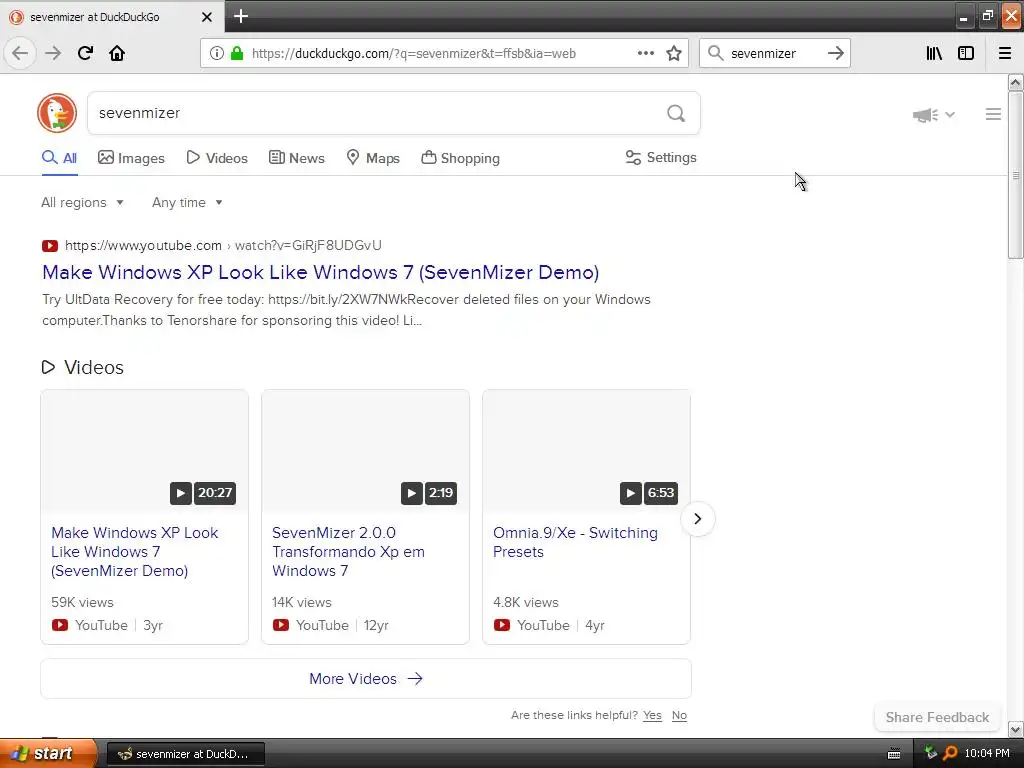Screen dimensions: 1024x768
Task: Select the All results tab
Action: click(x=59, y=158)
